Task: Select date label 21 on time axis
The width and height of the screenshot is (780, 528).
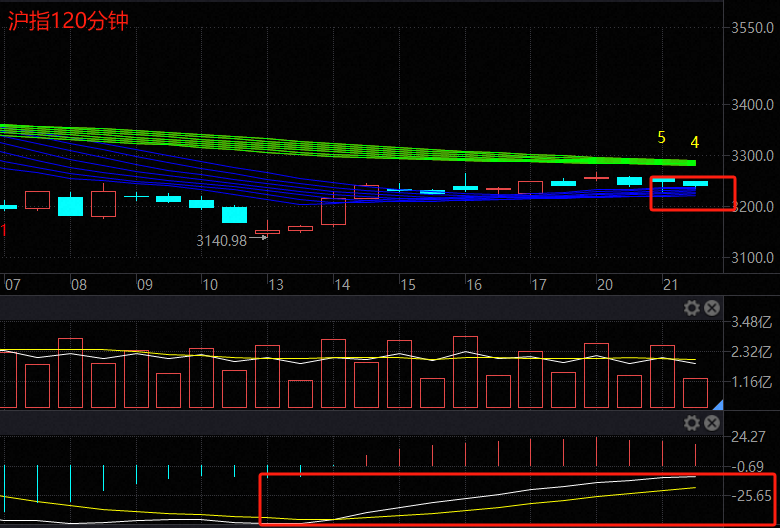Action: [x=671, y=285]
